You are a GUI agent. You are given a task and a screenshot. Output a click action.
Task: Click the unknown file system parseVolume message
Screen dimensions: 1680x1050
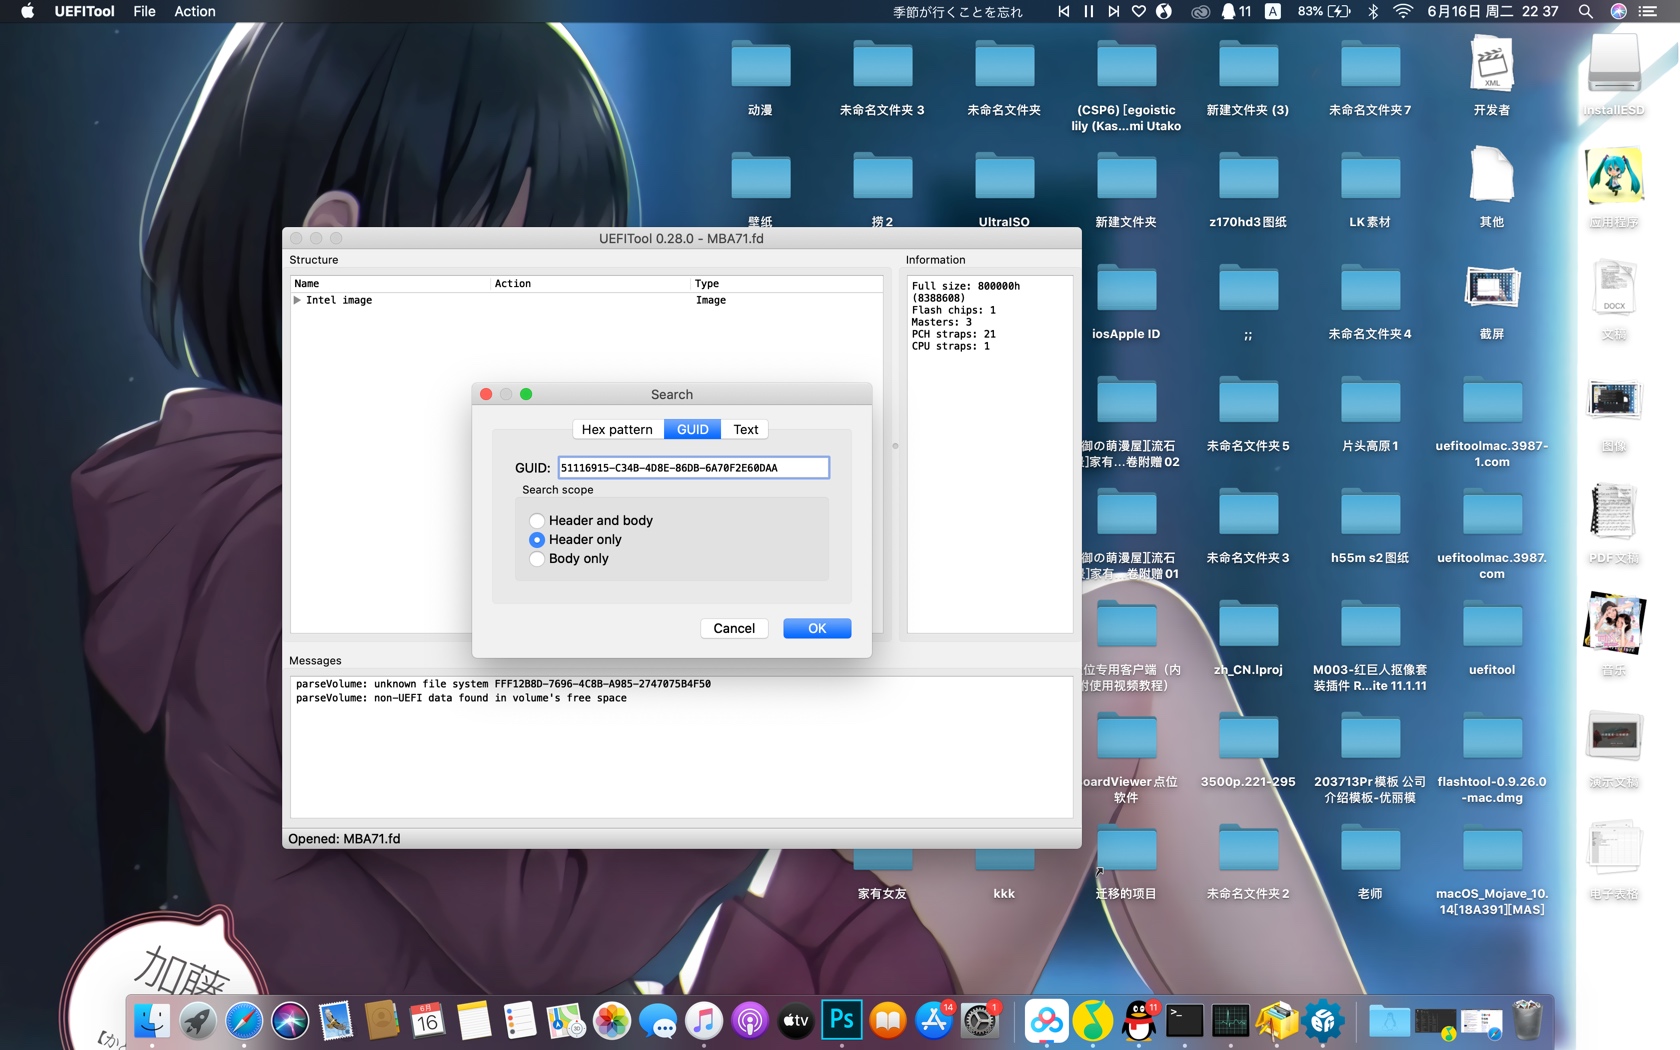[503, 684]
